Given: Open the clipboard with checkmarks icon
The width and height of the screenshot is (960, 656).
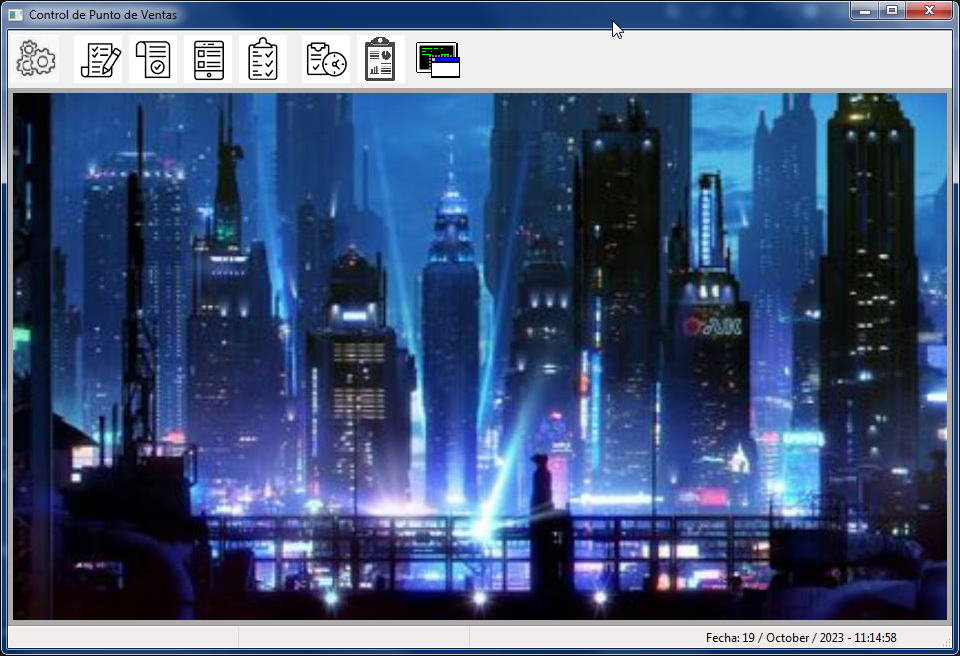Looking at the screenshot, I should pyautogui.click(x=263, y=59).
